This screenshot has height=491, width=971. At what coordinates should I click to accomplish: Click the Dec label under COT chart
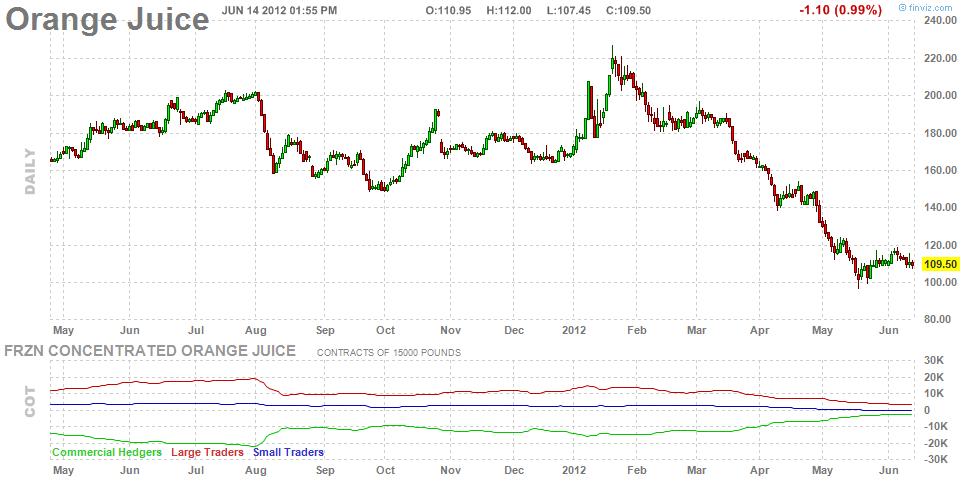(x=514, y=471)
